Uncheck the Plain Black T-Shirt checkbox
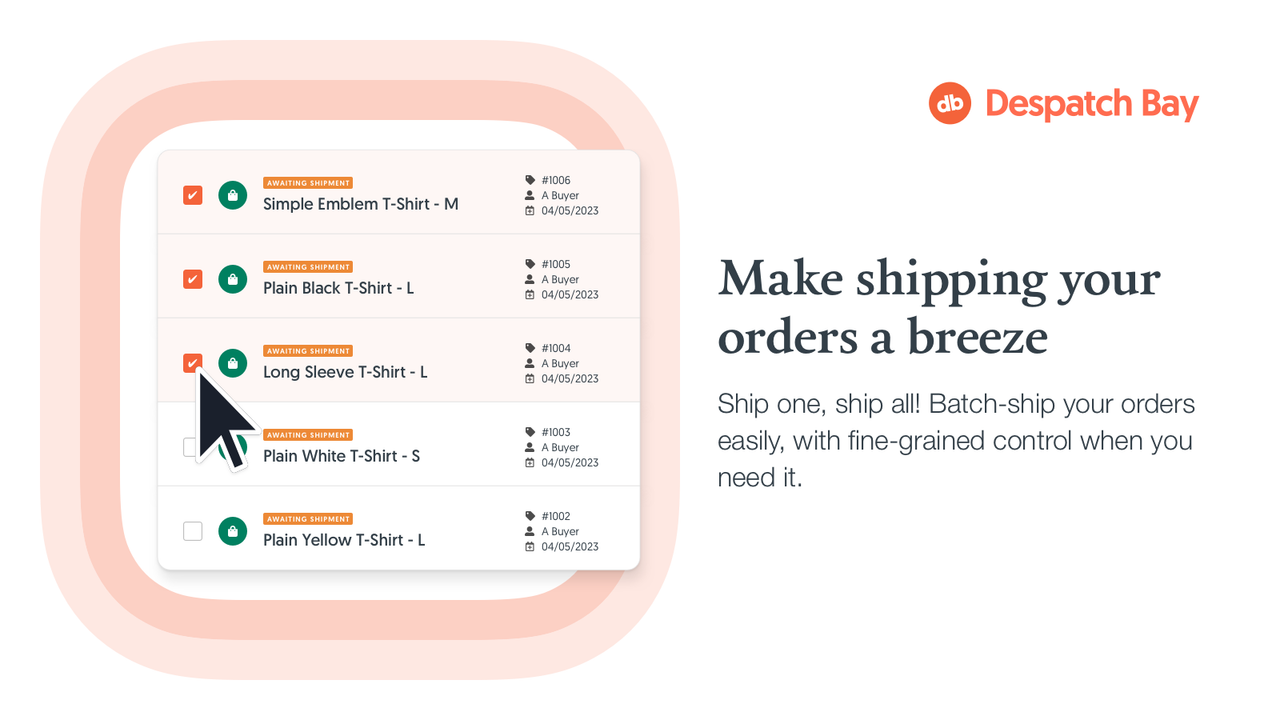Viewport: 1280px width, 720px height. point(192,279)
